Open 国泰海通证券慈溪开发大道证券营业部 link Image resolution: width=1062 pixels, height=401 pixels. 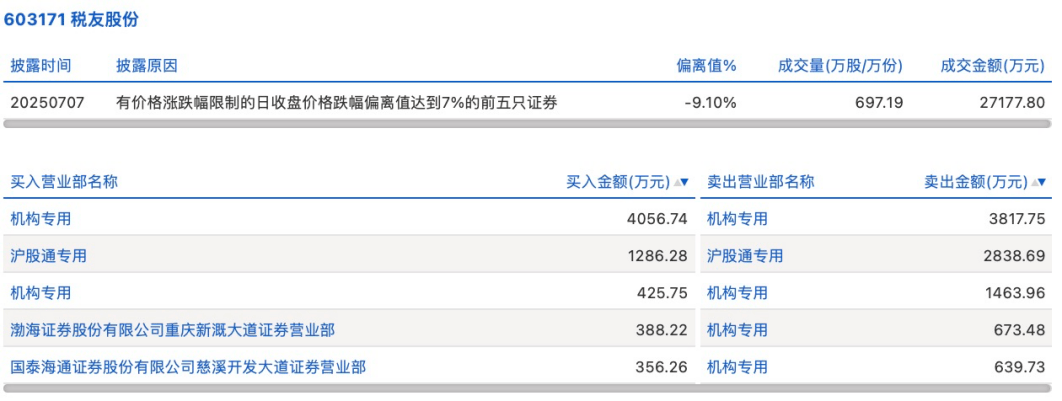point(188,367)
